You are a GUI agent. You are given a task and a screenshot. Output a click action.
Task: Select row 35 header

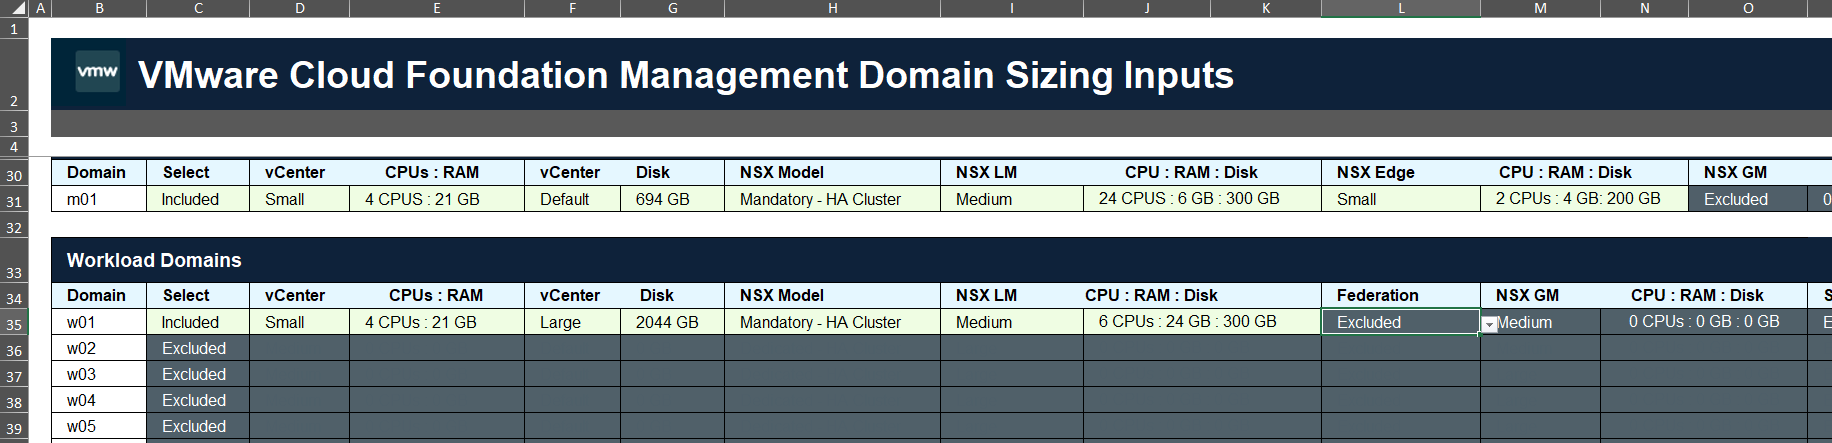[14, 324]
